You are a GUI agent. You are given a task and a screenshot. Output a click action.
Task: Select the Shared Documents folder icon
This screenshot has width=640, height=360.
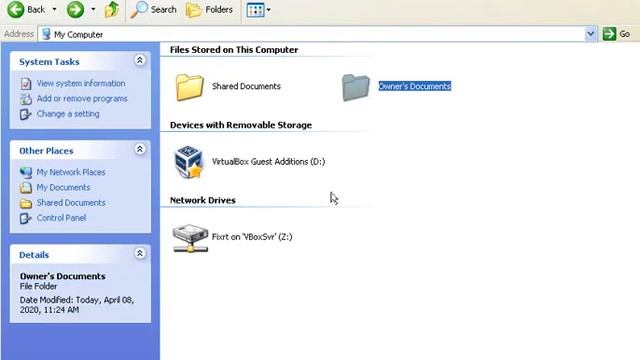tap(189, 87)
